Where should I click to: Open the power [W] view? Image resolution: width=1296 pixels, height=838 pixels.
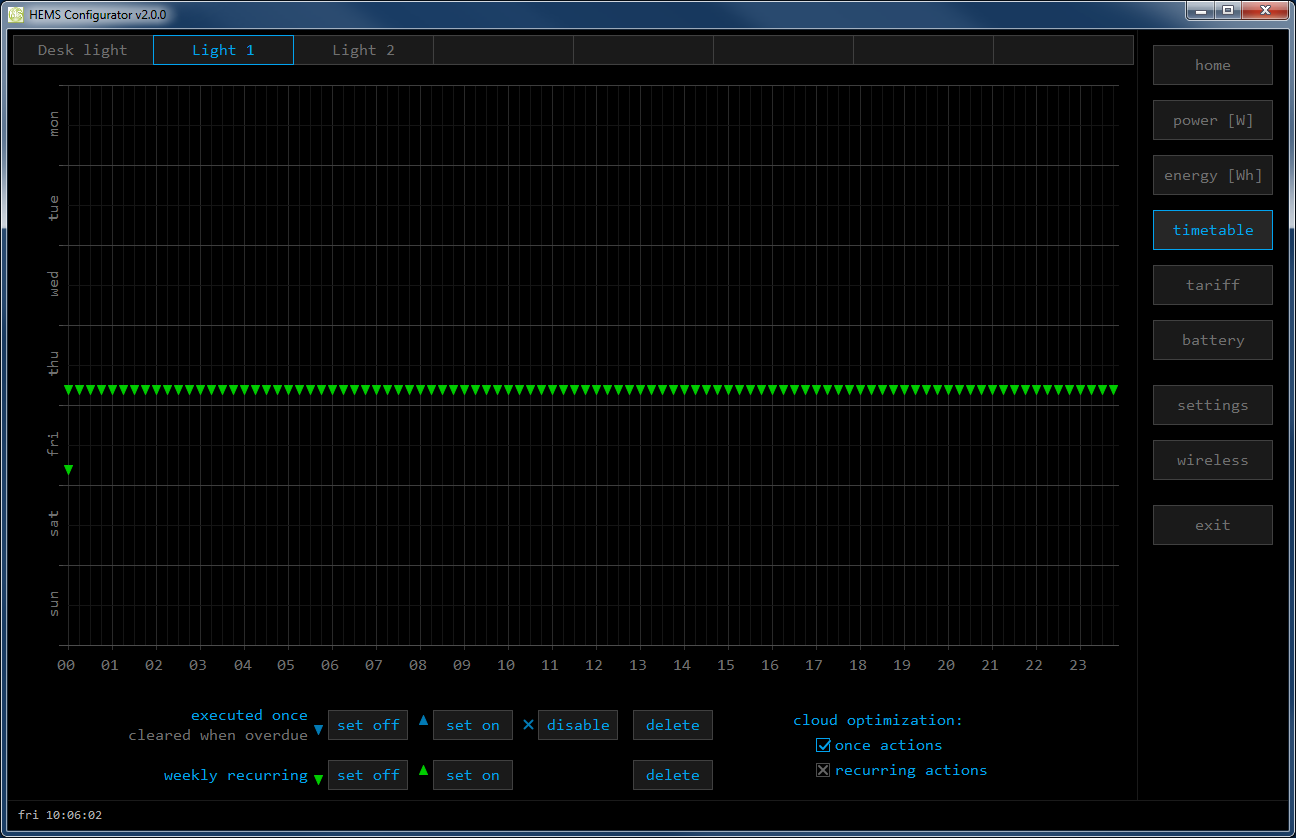click(x=1212, y=120)
